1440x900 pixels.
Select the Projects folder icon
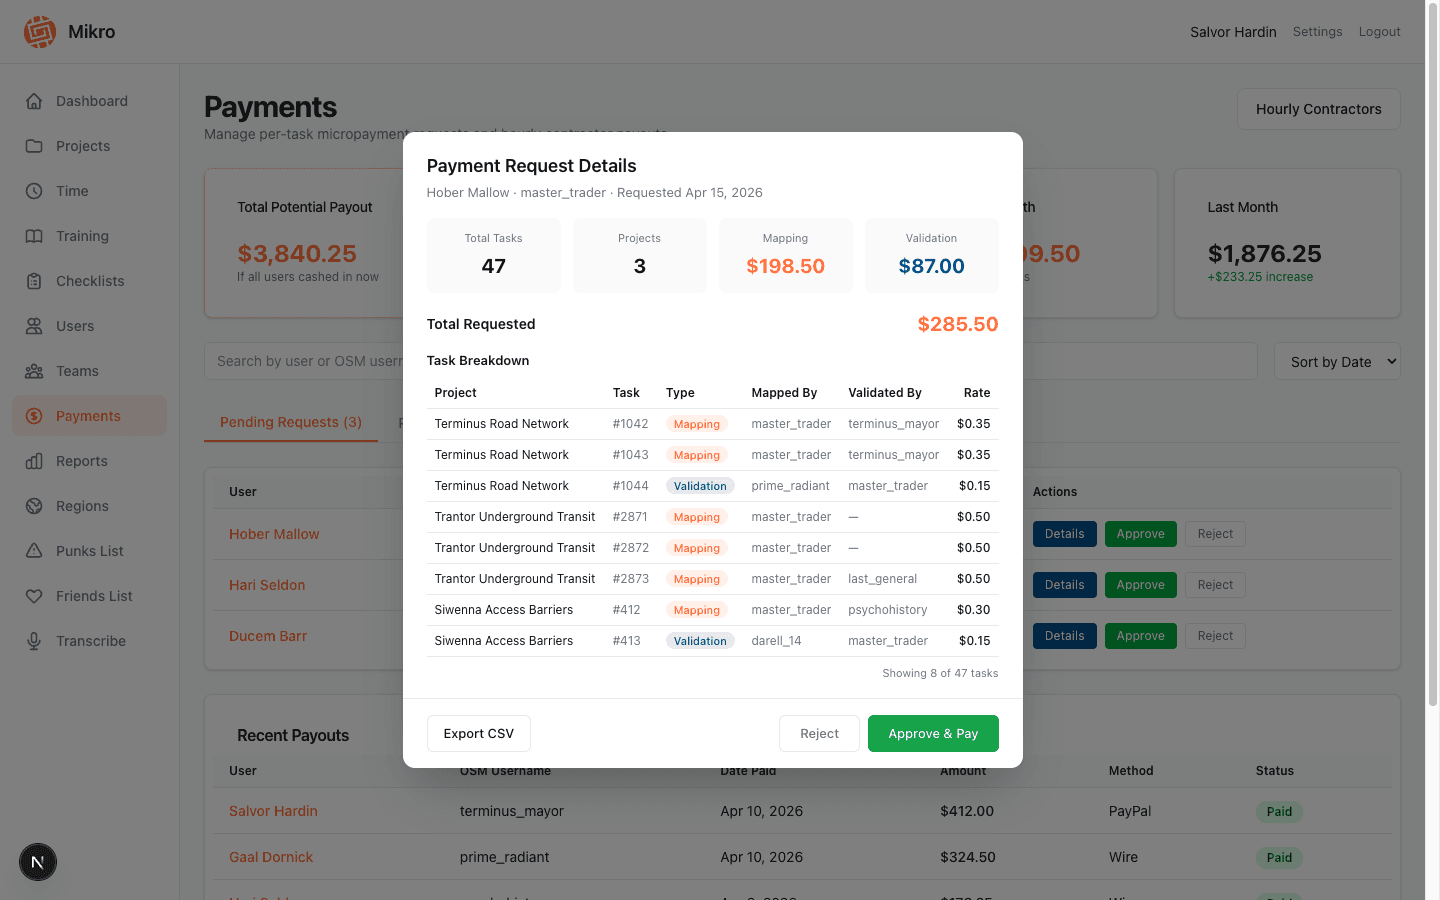tap(34, 146)
